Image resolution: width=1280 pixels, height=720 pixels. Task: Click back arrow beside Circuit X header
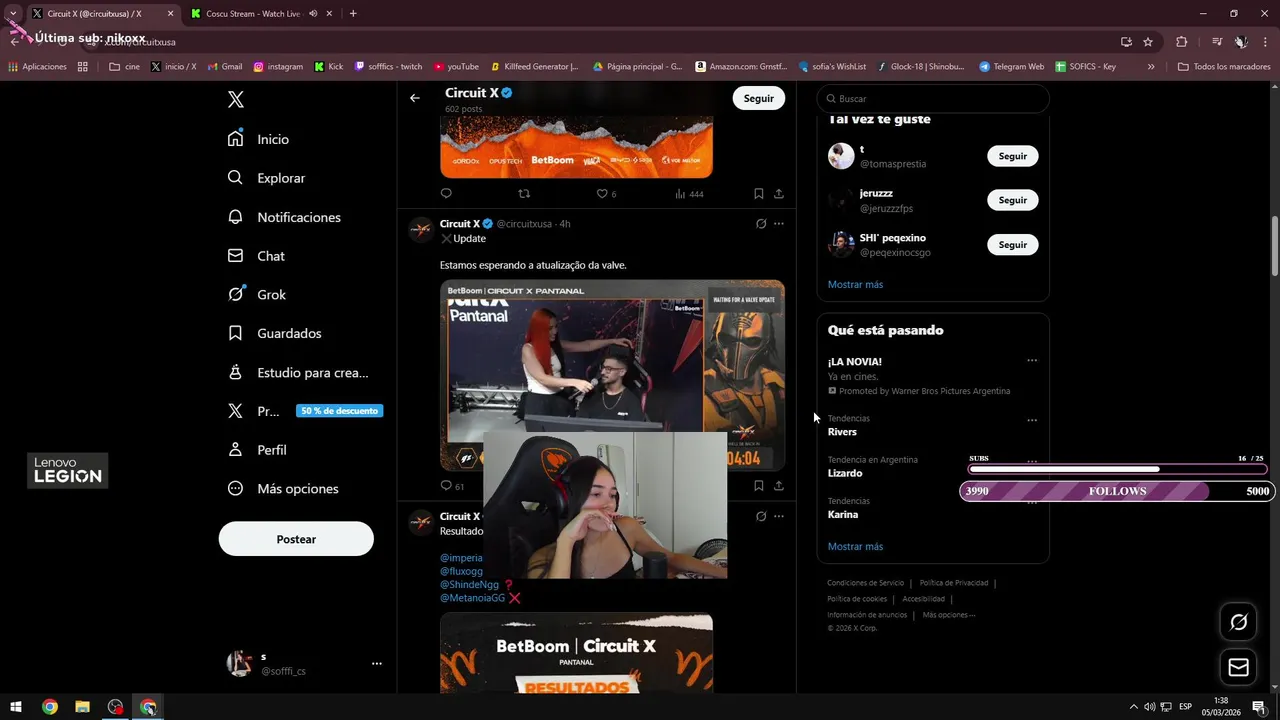tap(415, 98)
